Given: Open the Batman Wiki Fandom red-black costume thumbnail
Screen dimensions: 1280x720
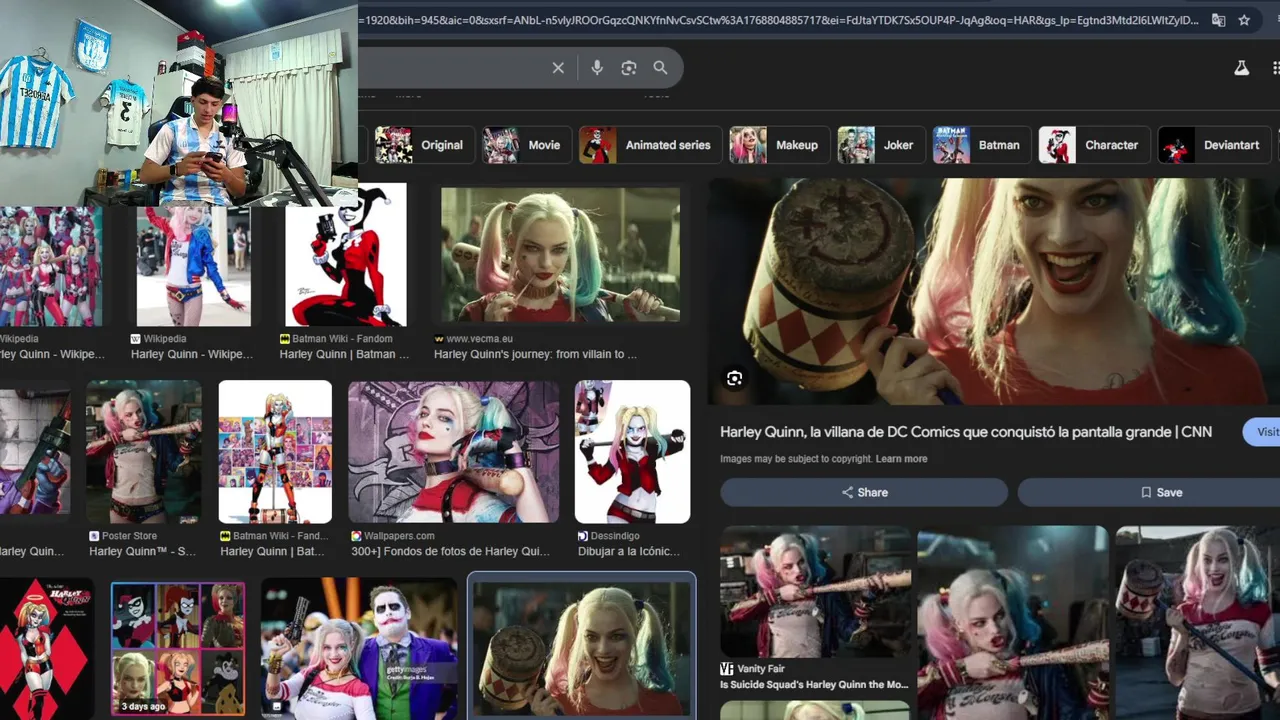Looking at the screenshot, I should tap(346, 255).
